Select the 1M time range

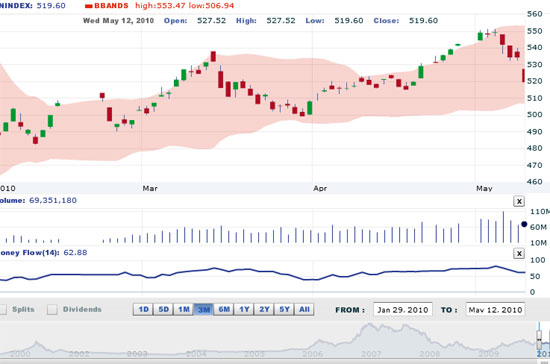click(x=183, y=309)
